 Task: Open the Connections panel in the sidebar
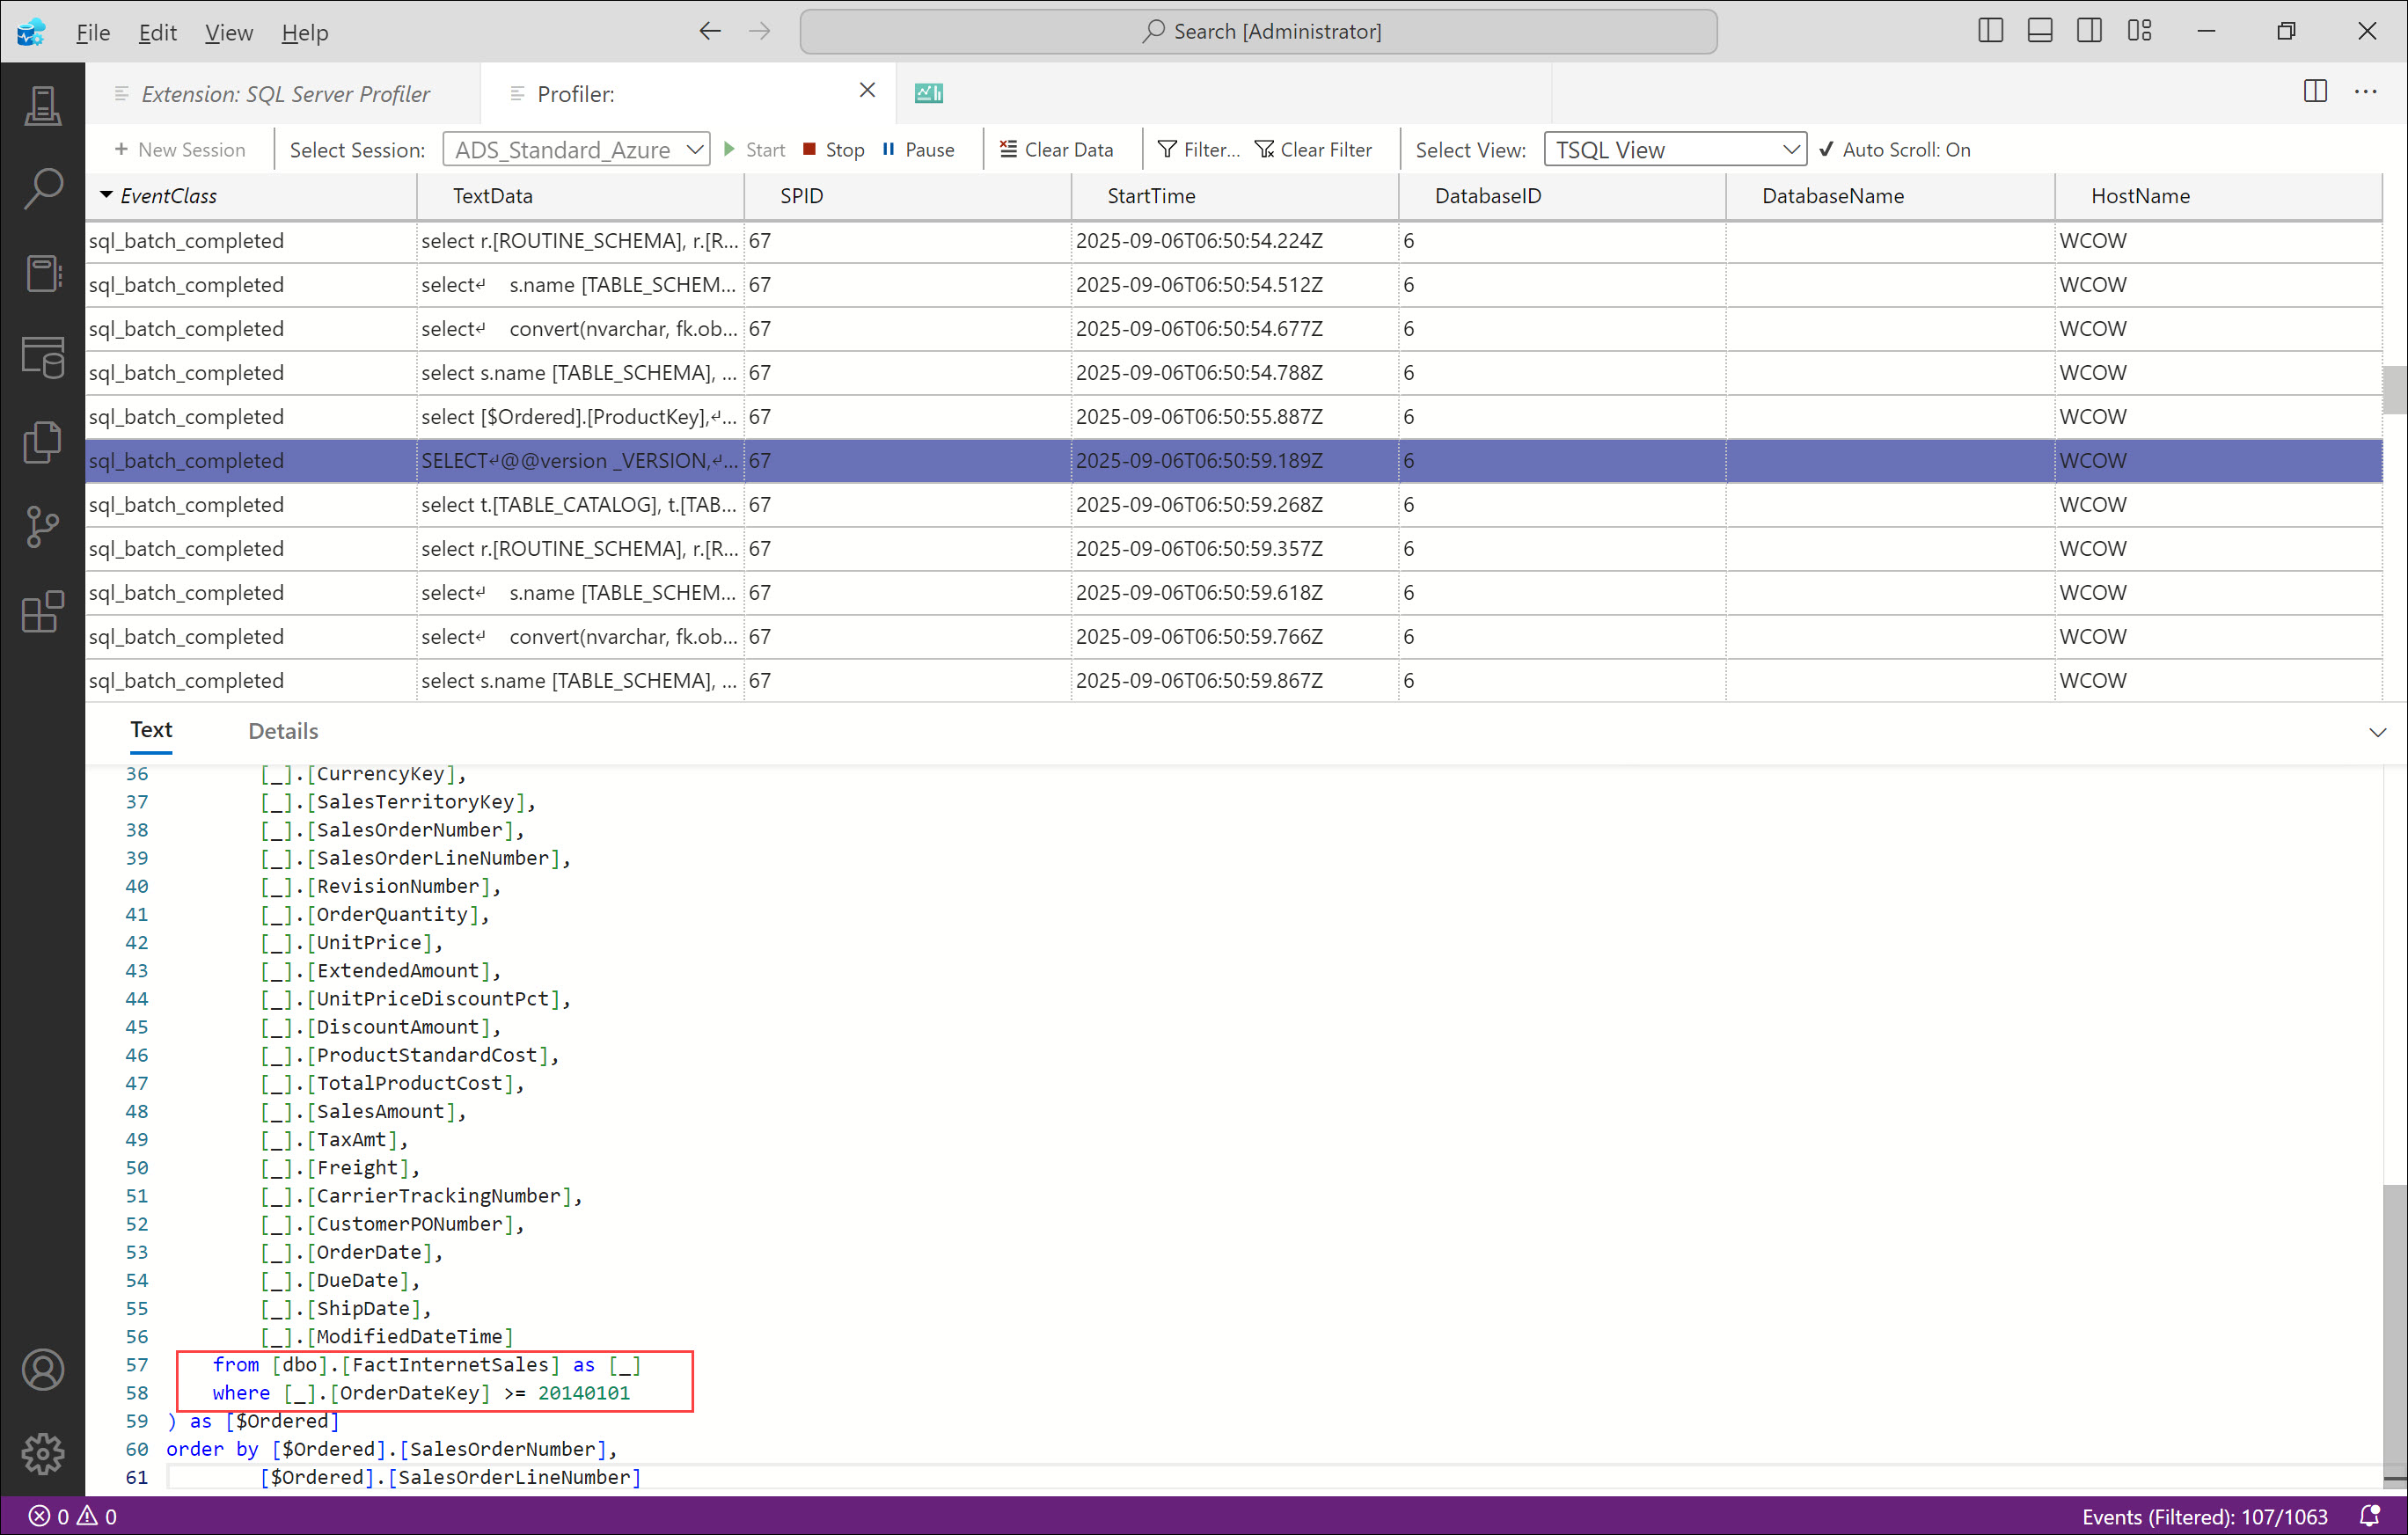click(42, 105)
